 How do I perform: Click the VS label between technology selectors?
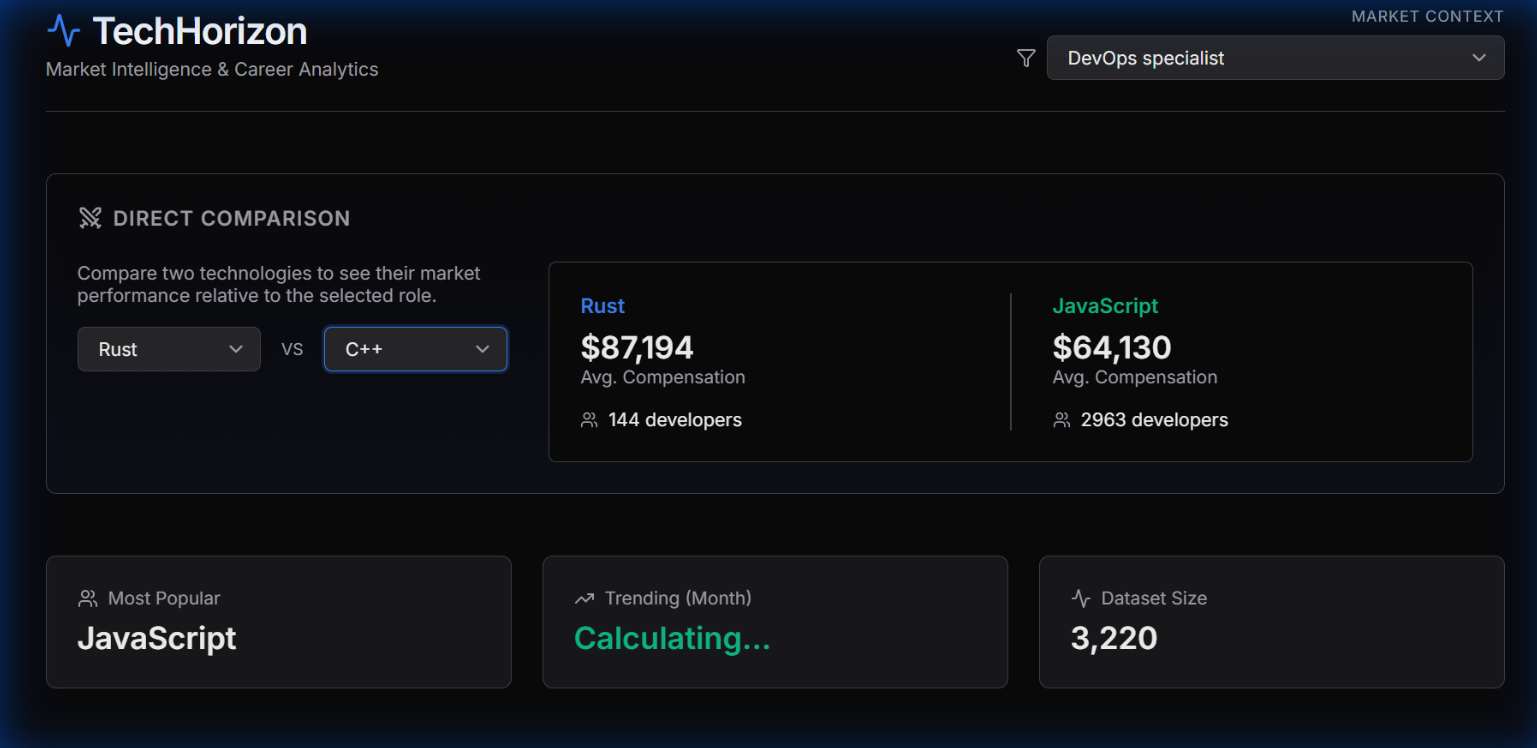292,349
